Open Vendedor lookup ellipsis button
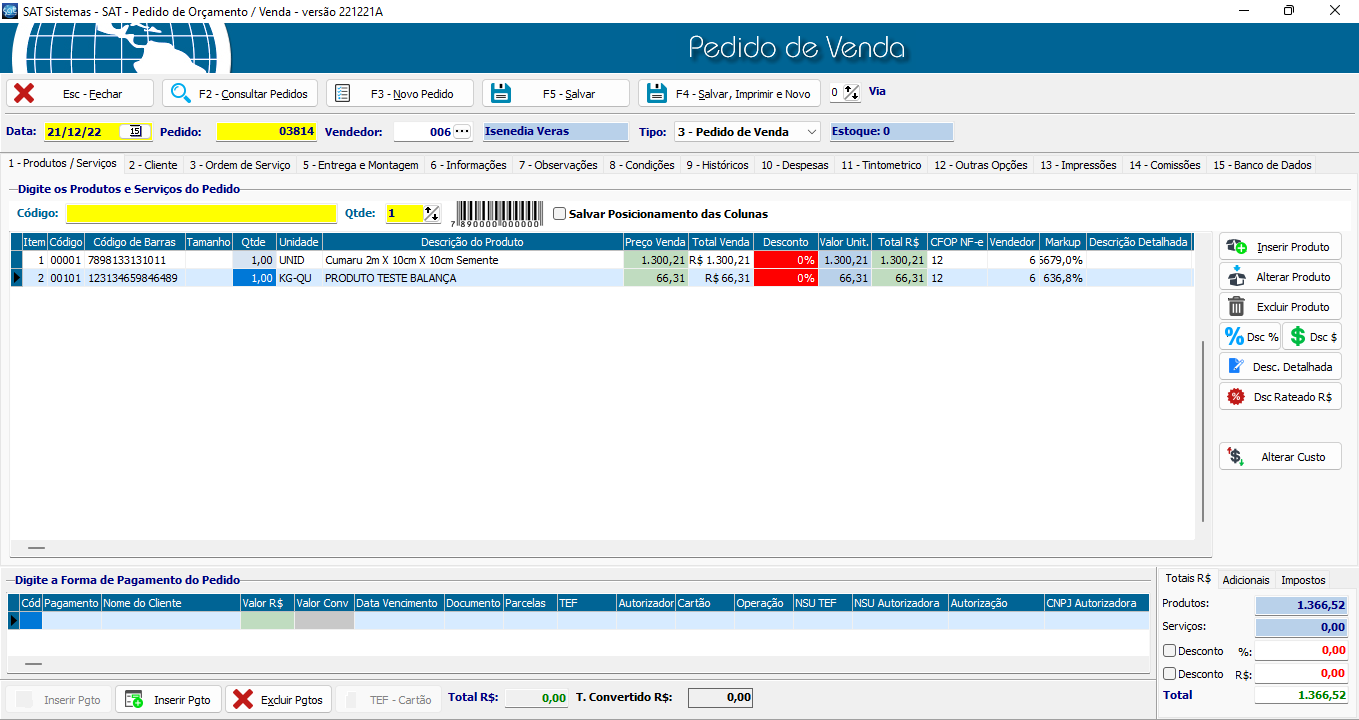 462,132
